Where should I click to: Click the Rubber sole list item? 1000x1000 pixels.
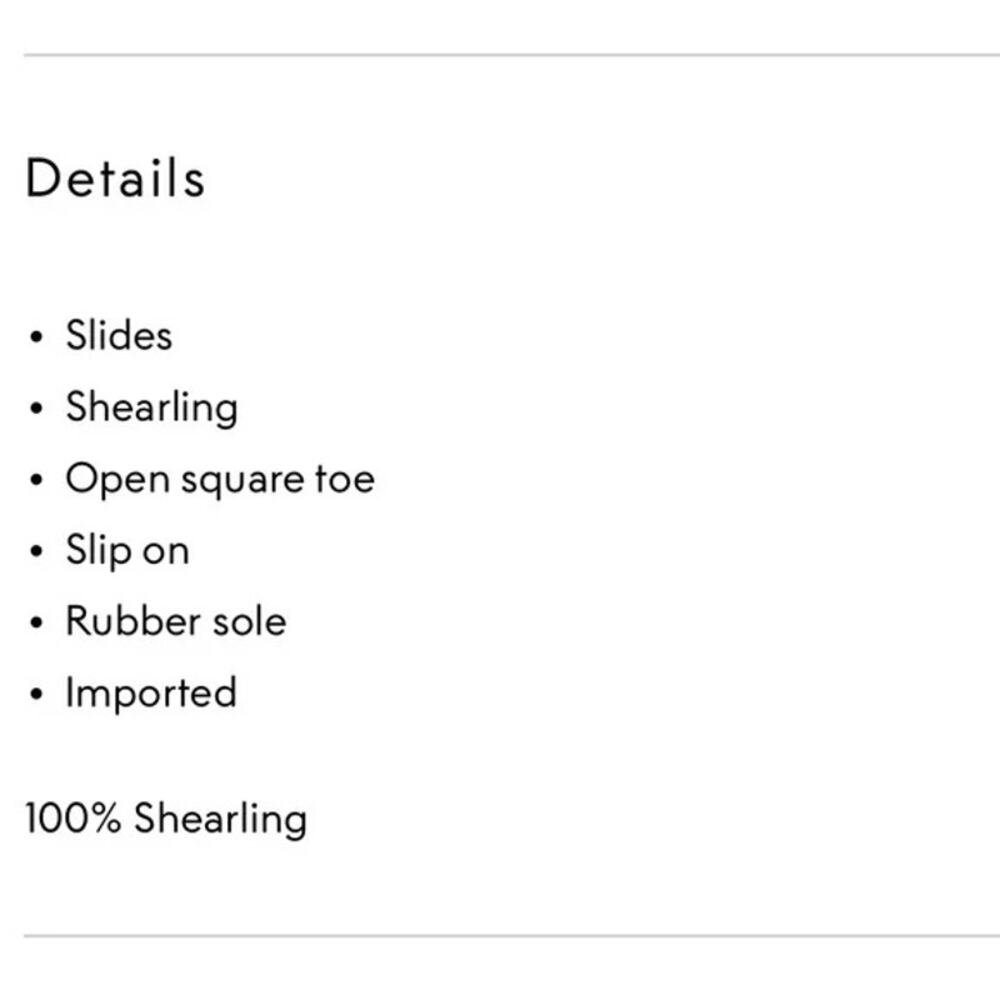click(x=176, y=621)
